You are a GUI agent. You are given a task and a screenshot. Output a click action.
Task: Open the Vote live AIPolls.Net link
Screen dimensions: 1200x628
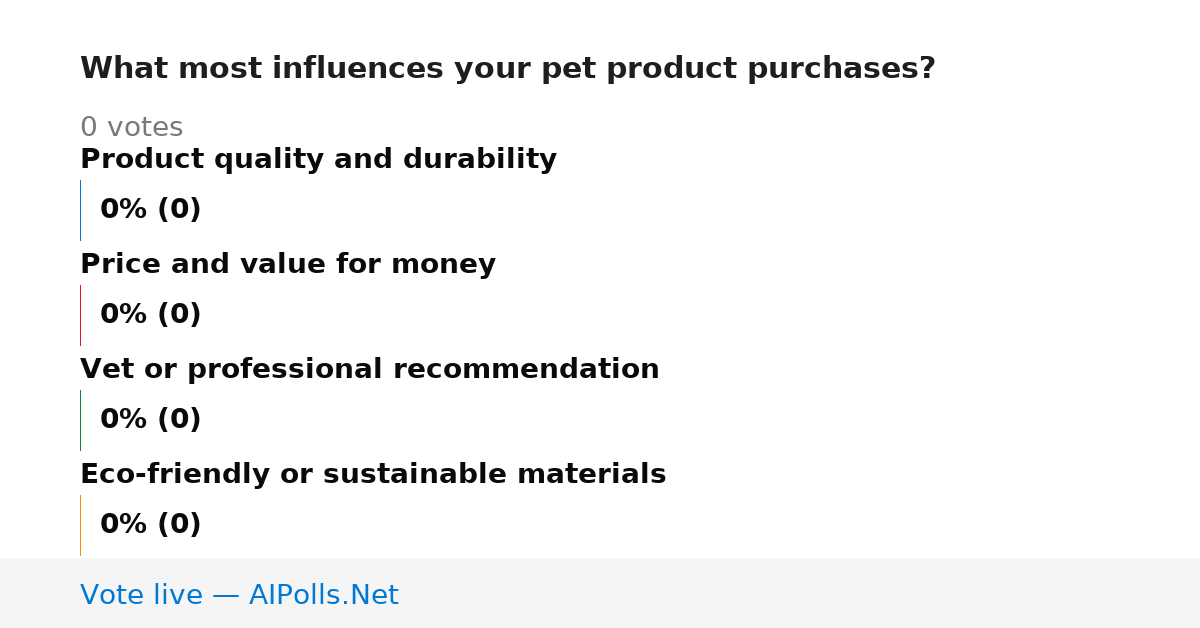pos(239,596)
